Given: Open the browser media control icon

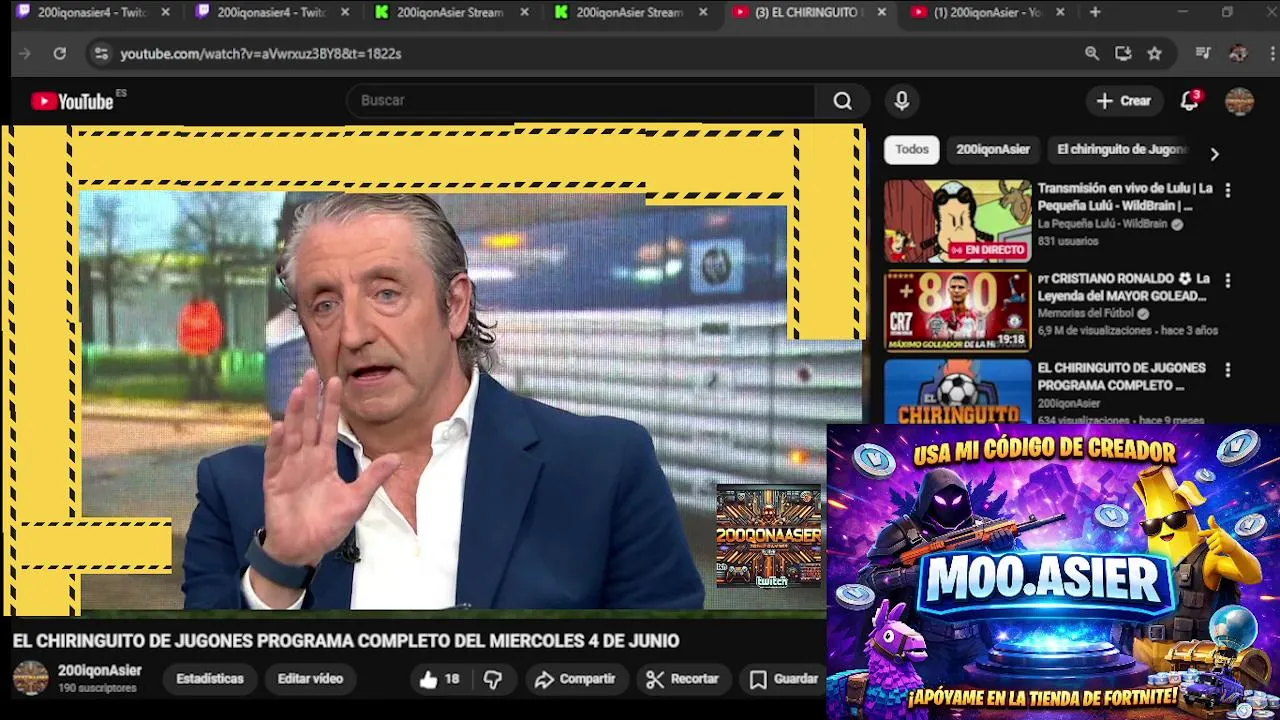Looking at the screenshot, I should pos(1203,54).
